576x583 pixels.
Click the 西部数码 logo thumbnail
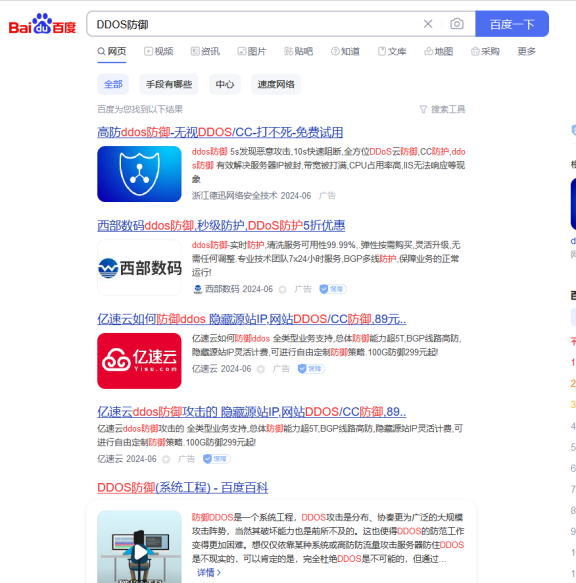(x=139, y=267)
